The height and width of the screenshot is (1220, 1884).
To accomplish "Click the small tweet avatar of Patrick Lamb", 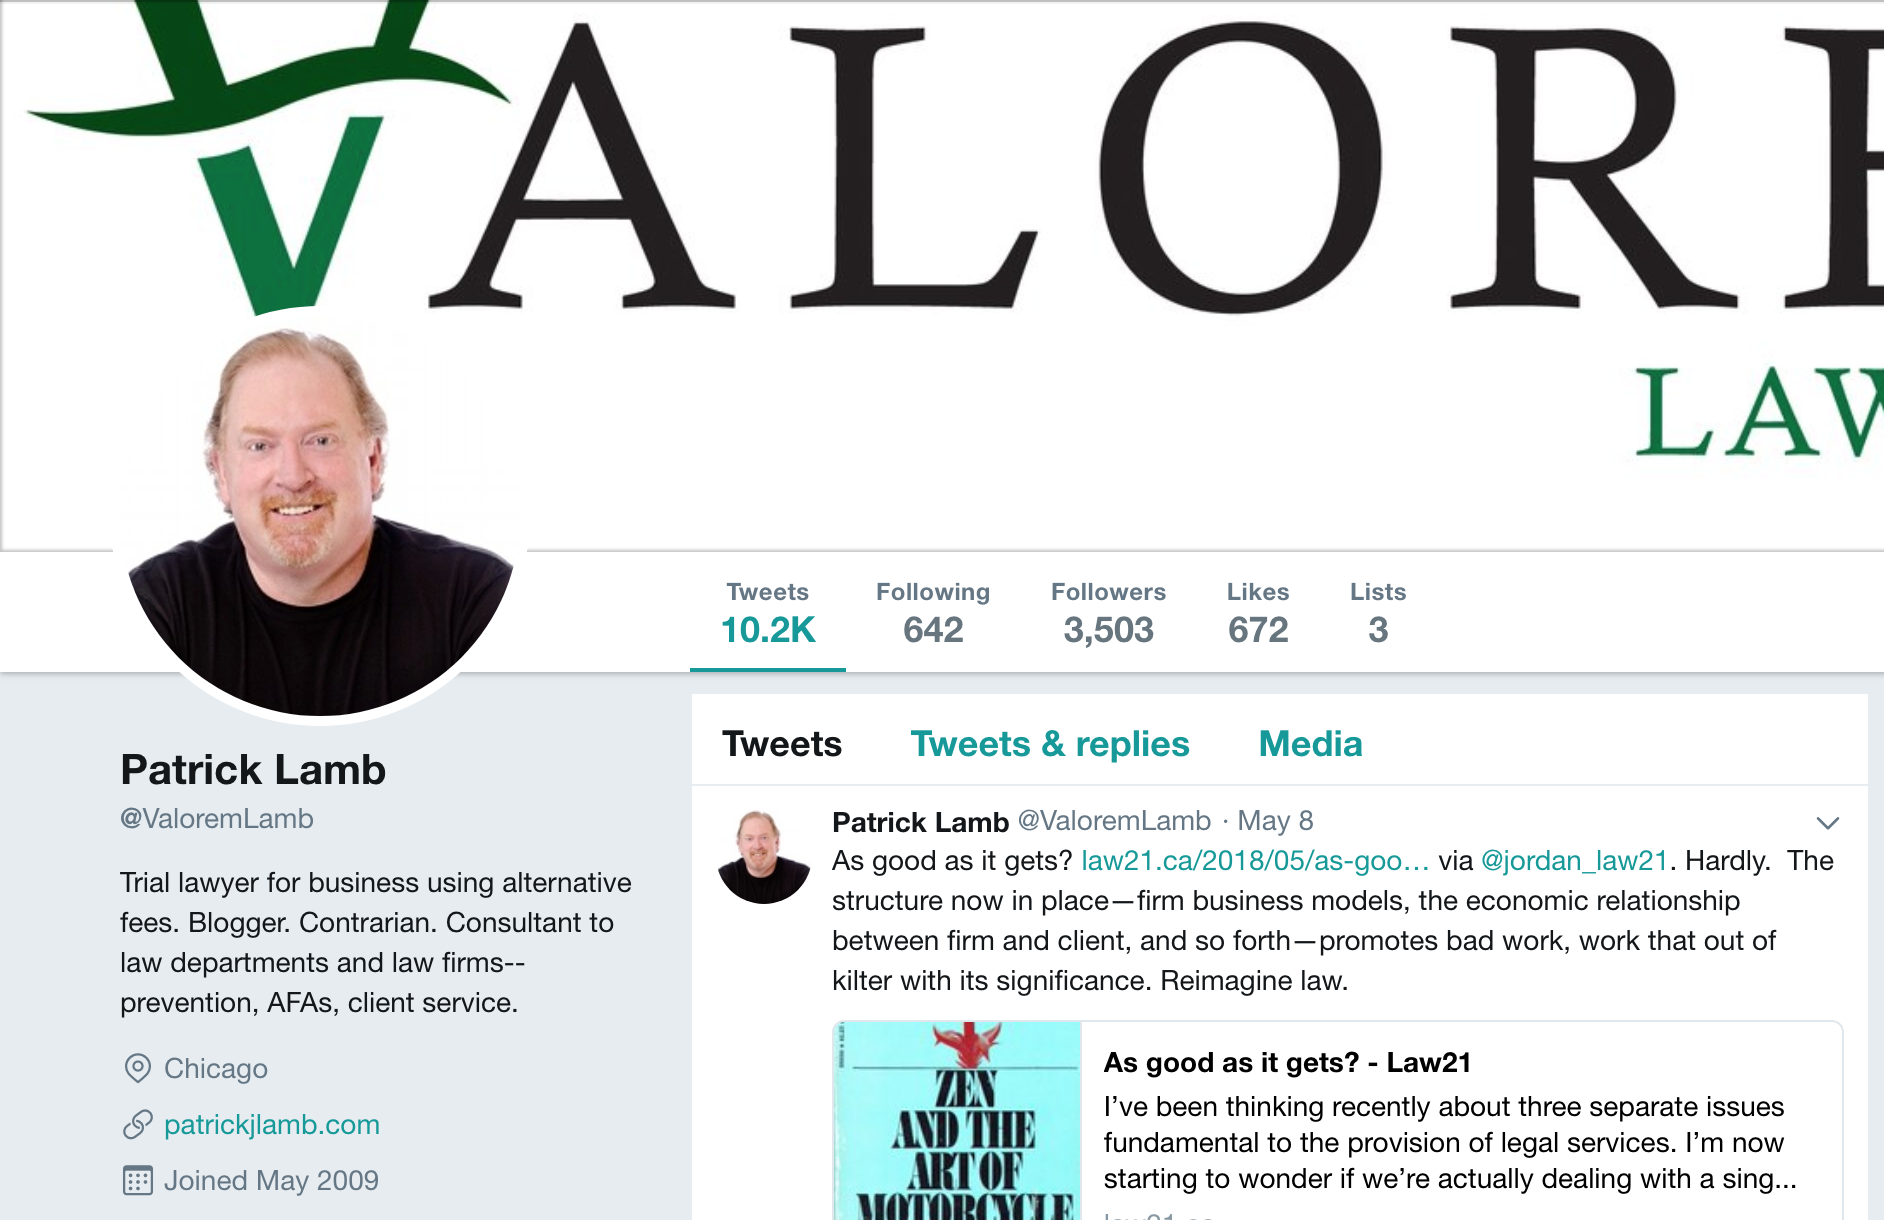I will point(764,858).
